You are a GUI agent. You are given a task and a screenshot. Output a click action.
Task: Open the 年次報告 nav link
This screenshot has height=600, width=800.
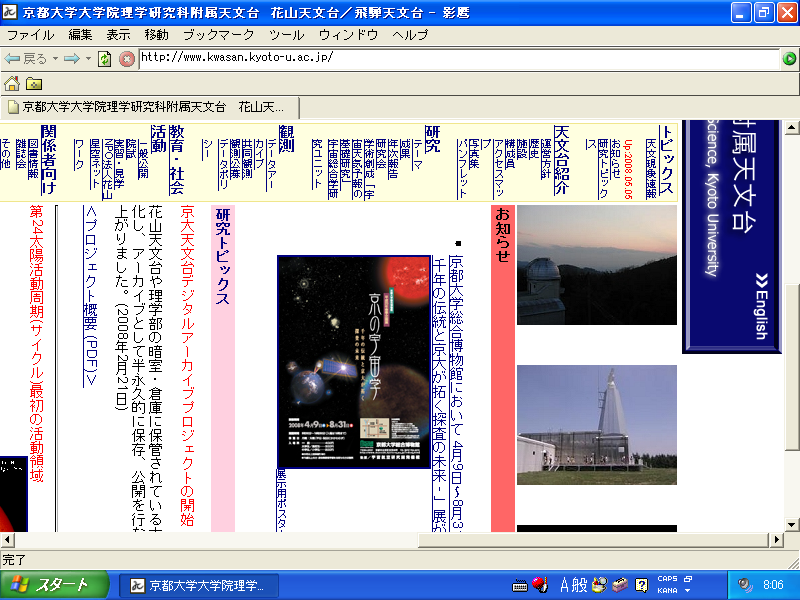(x=392, y=158)
